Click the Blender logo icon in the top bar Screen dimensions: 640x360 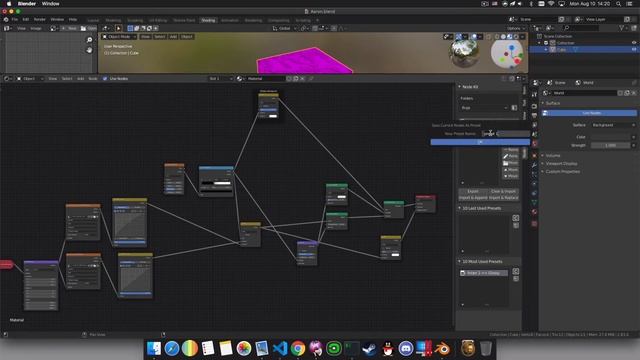6,19
